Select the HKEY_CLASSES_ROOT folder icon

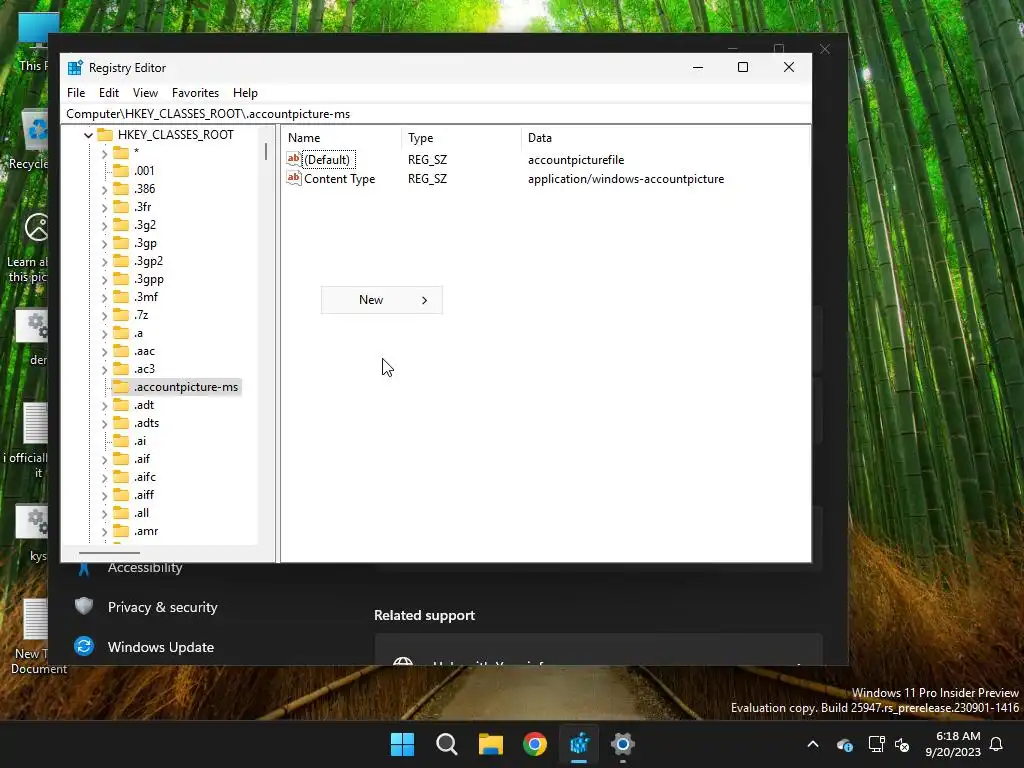click(105, 135)
